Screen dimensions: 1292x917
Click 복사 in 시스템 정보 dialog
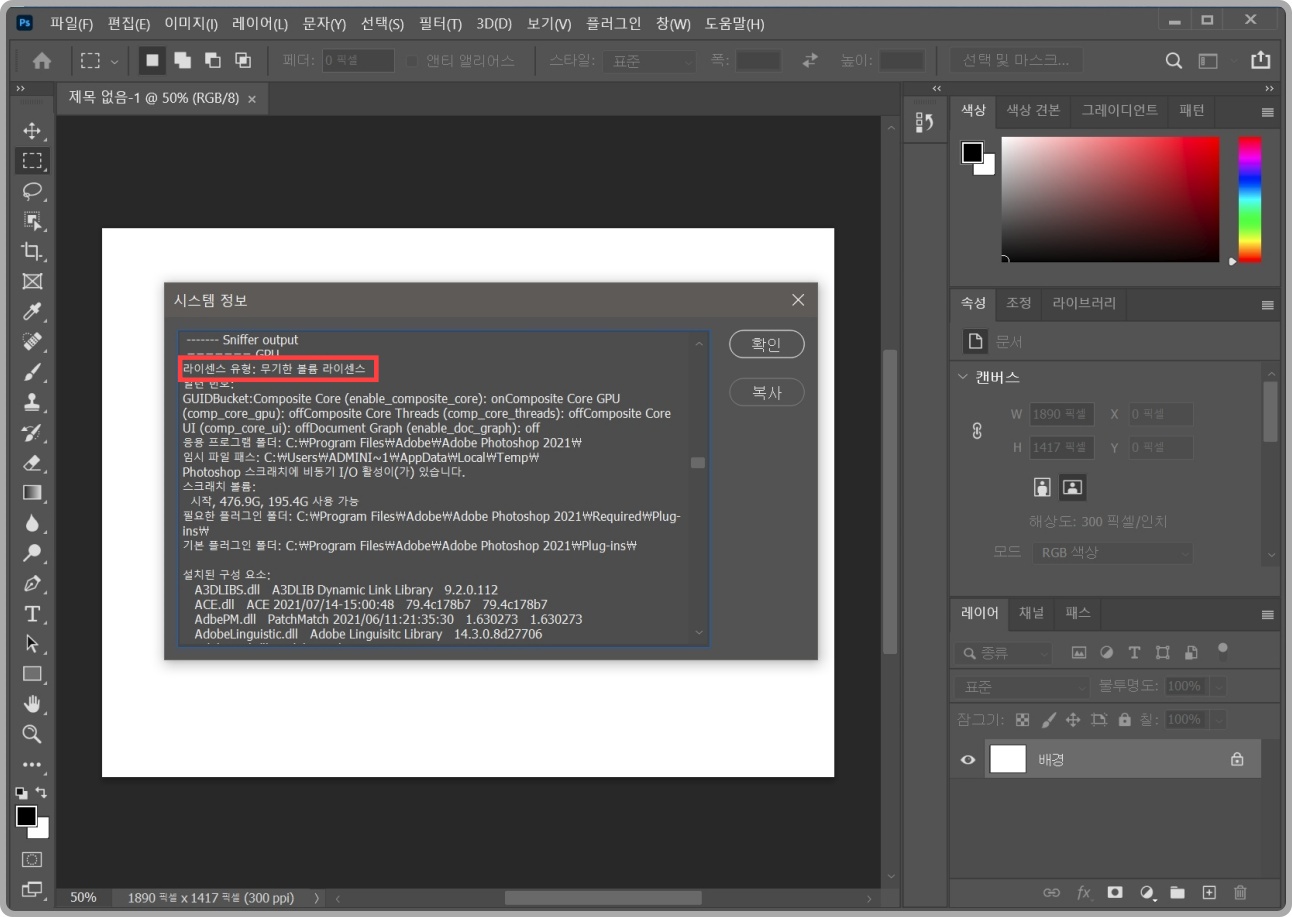pyautogui.click(x=767, y=392)
